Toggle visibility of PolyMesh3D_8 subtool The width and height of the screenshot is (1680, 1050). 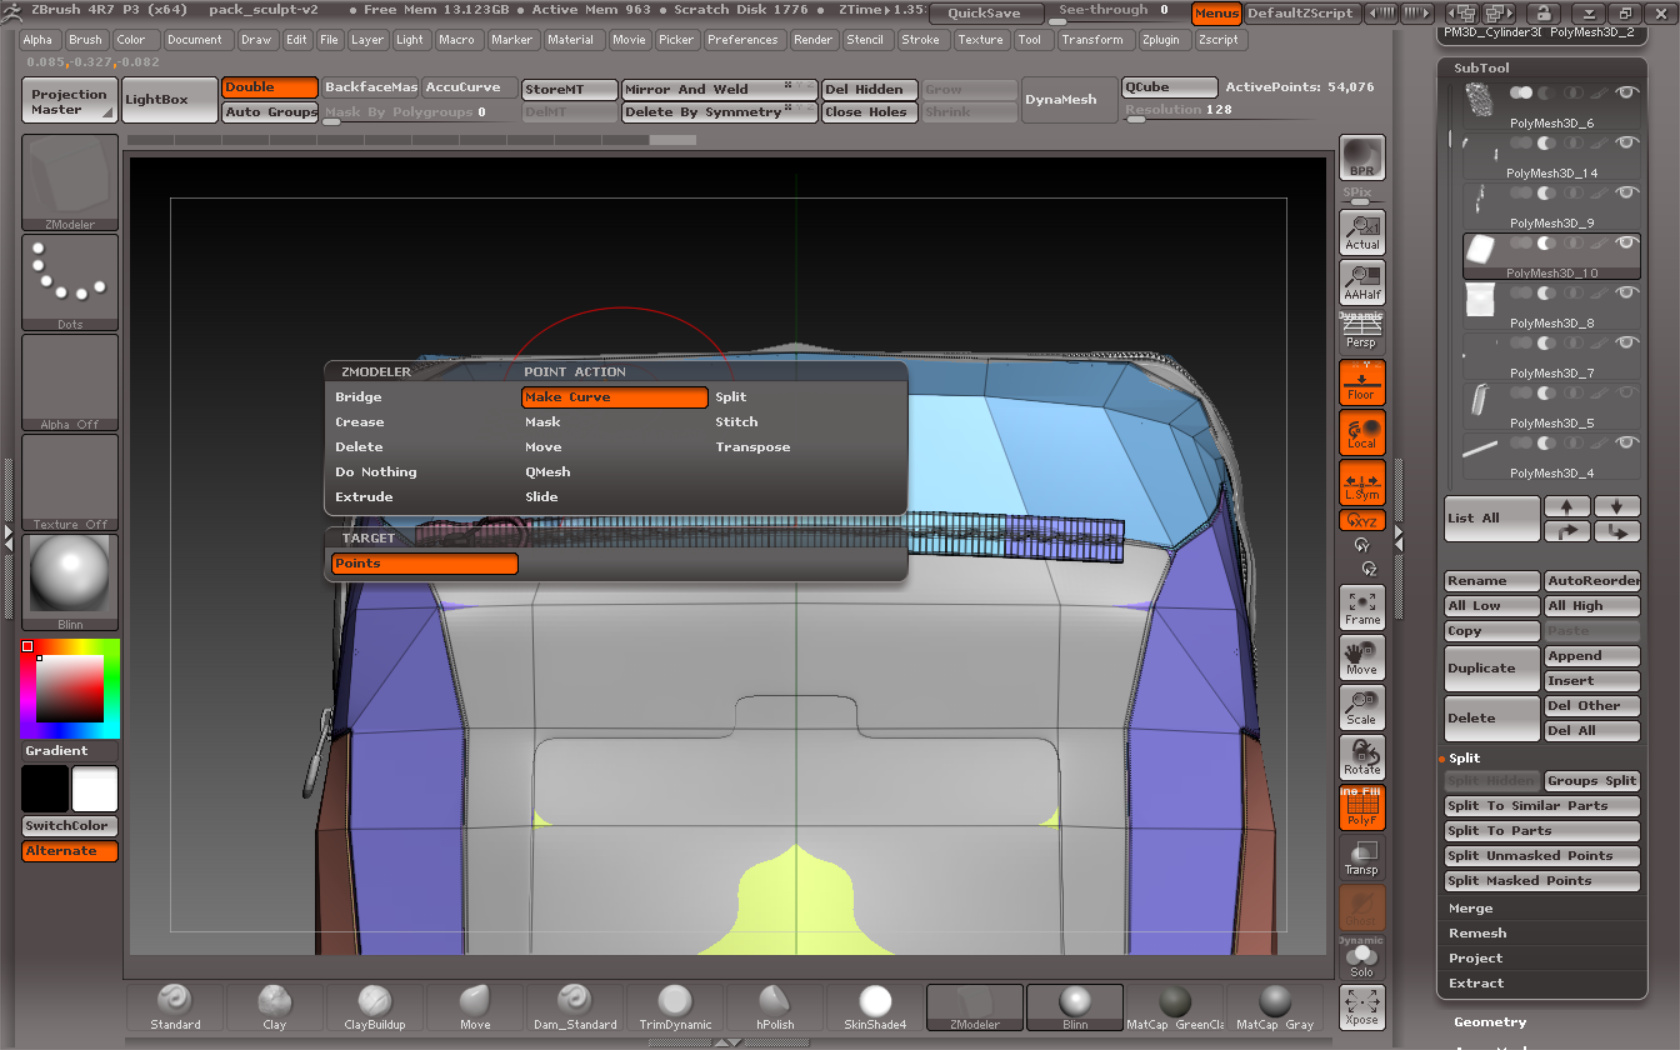pyautogui.click(x=1627, y=293)
